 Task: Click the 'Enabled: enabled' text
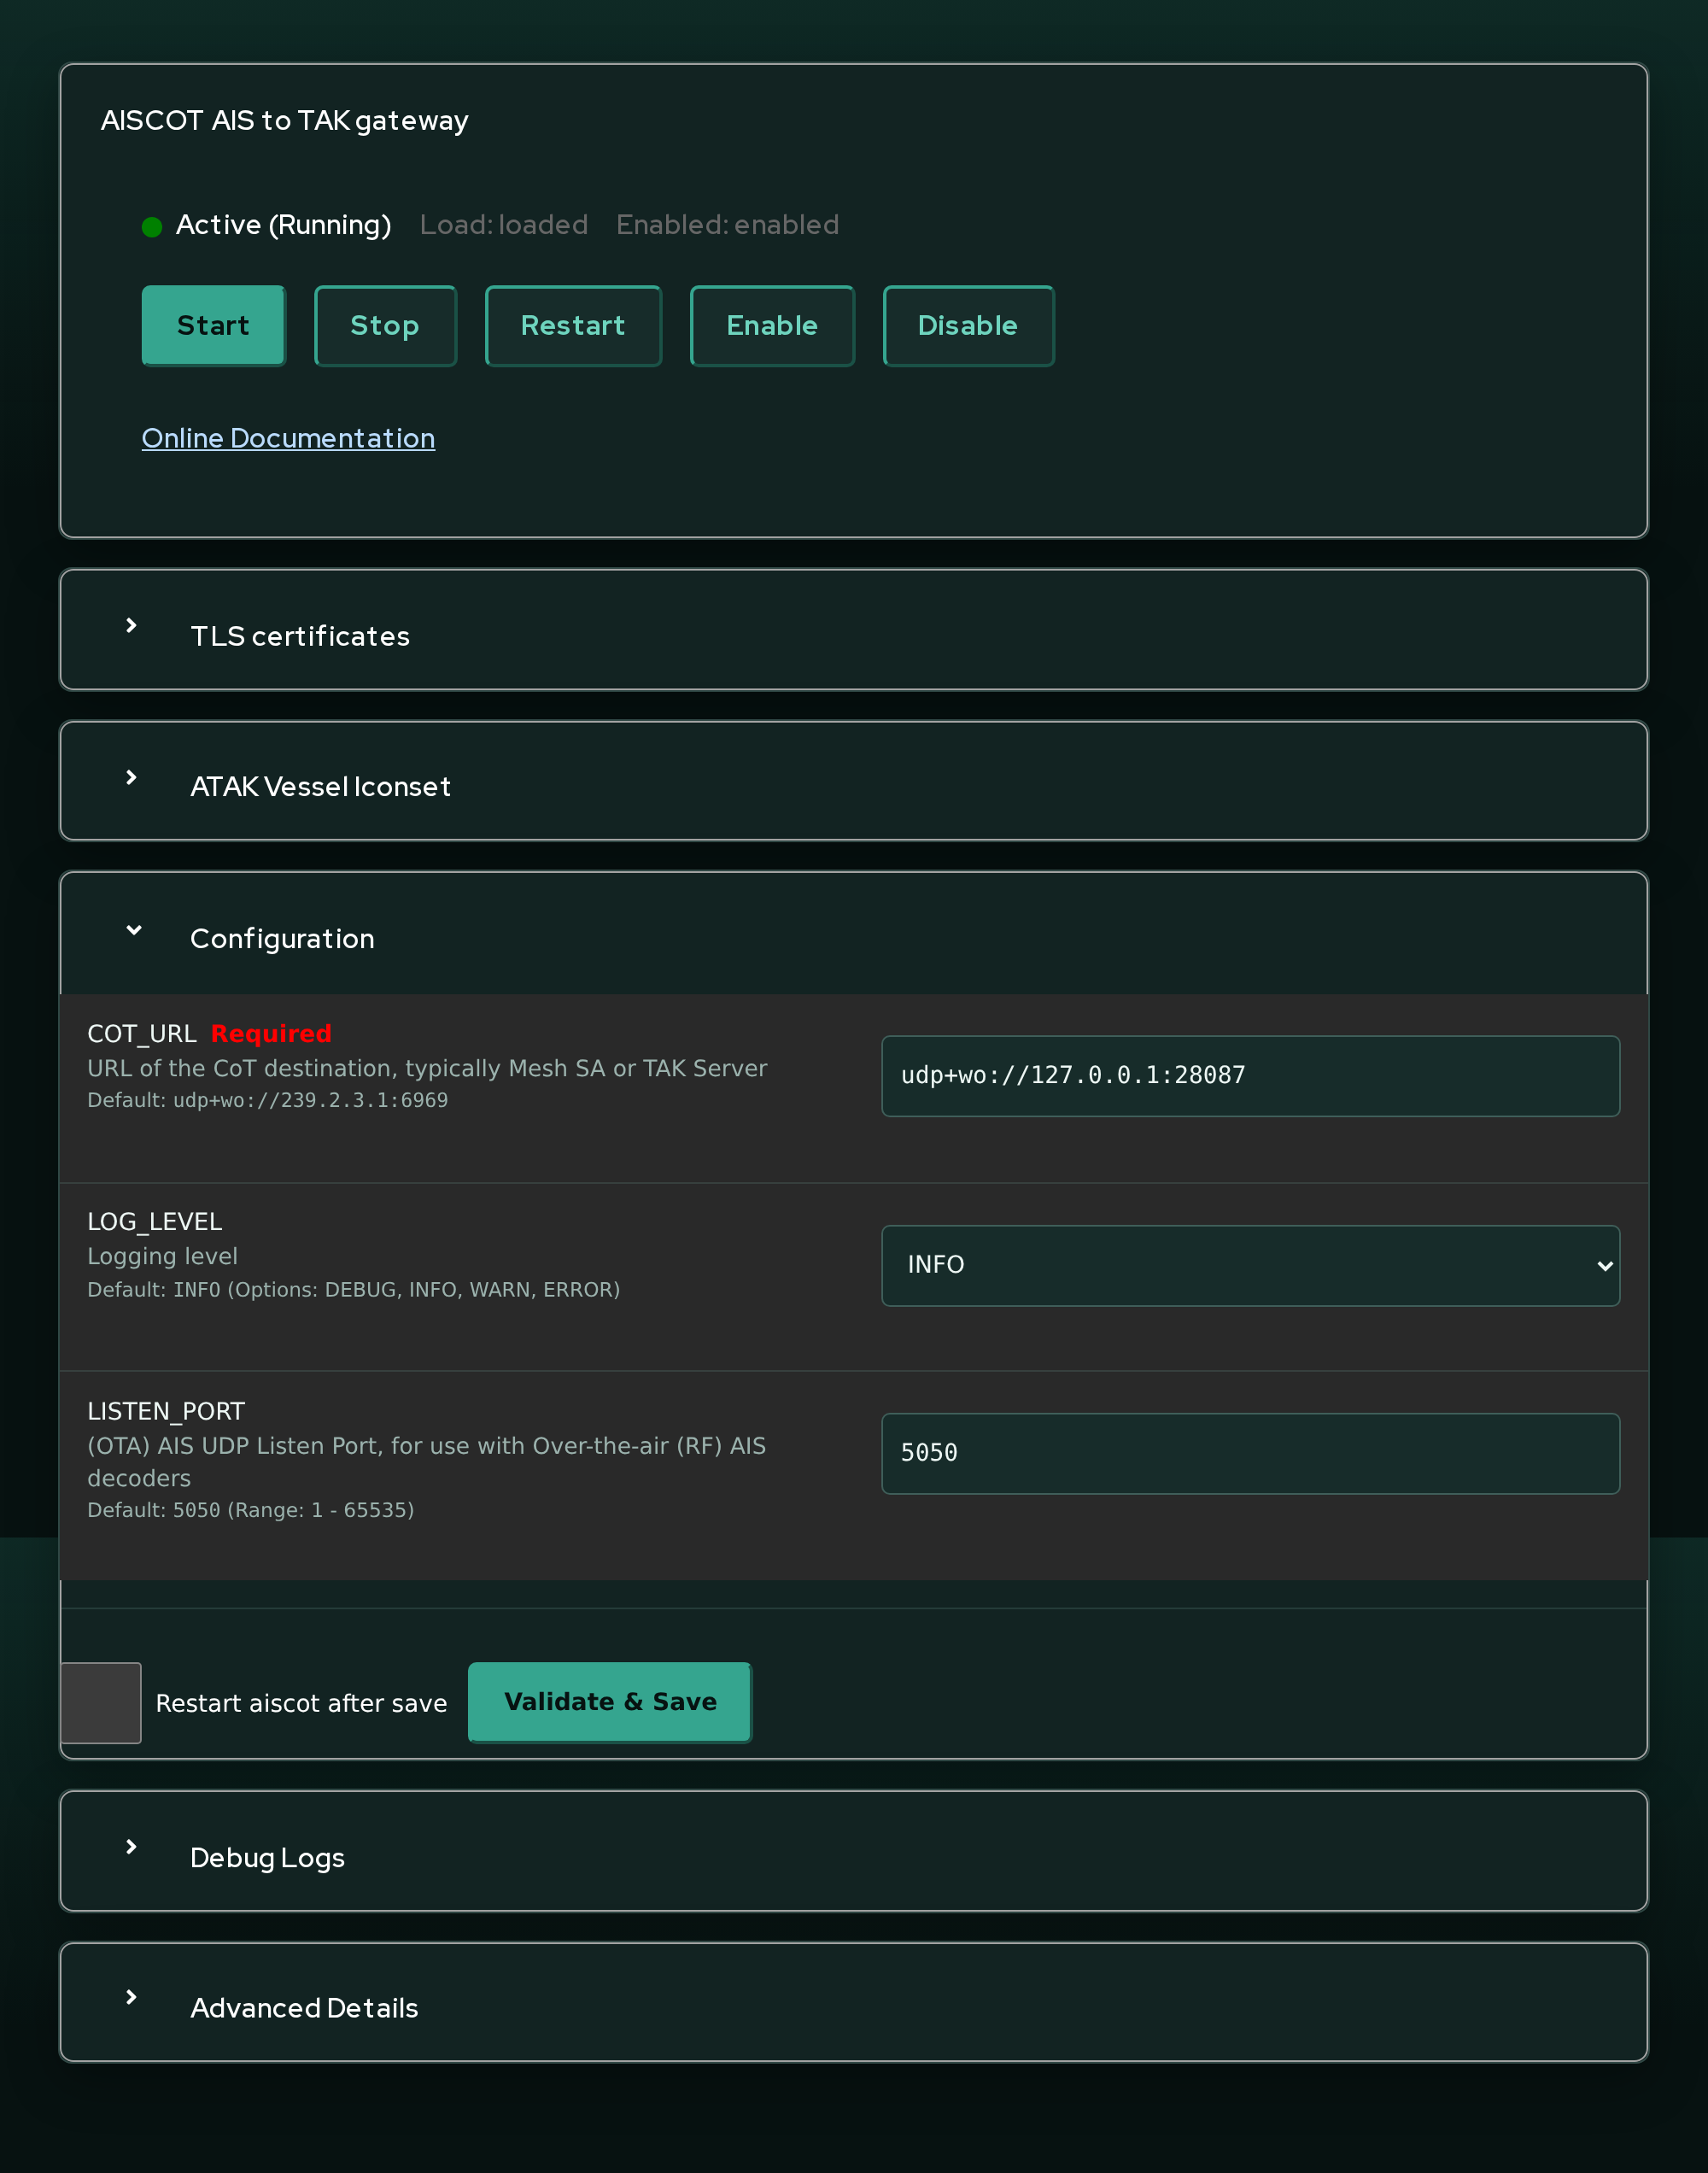coord(727,225)
